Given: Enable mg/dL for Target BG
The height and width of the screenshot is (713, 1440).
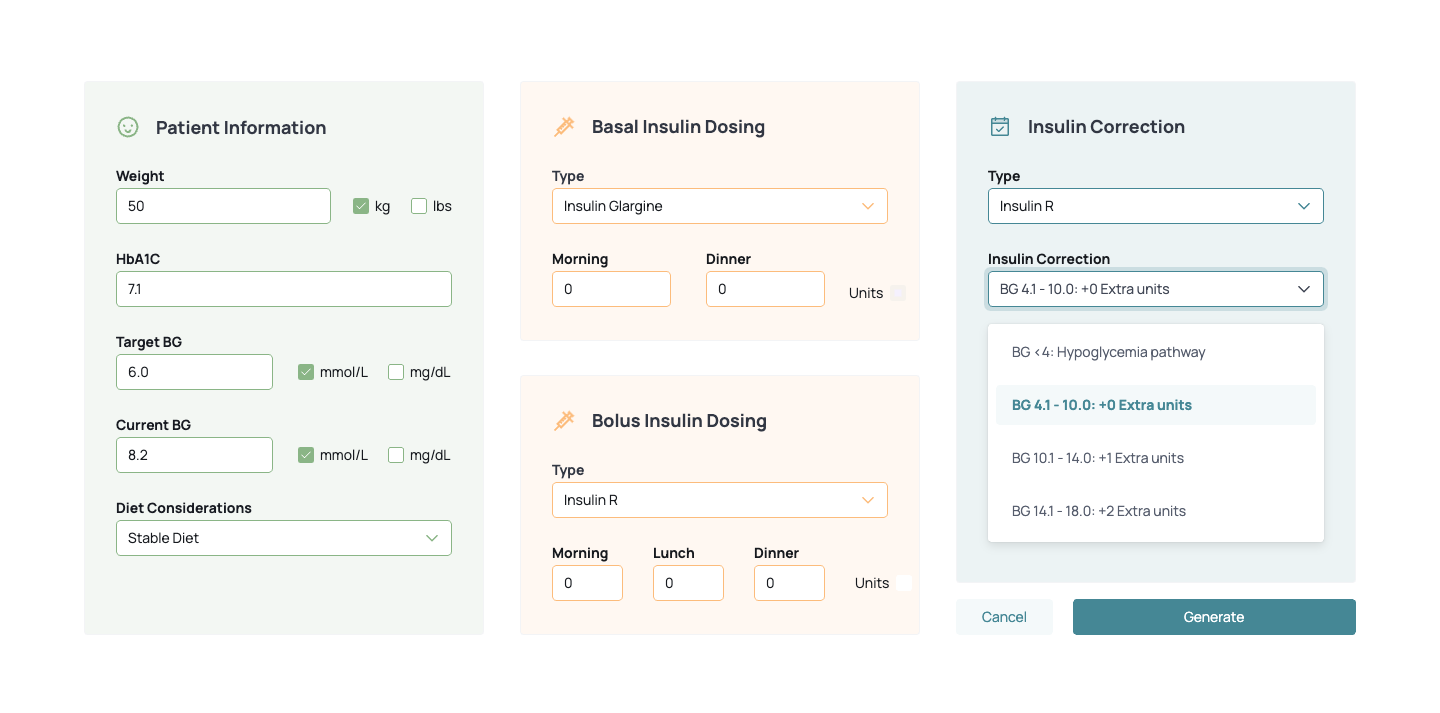Looking at the screenshot, I should [x=396, y=372].
